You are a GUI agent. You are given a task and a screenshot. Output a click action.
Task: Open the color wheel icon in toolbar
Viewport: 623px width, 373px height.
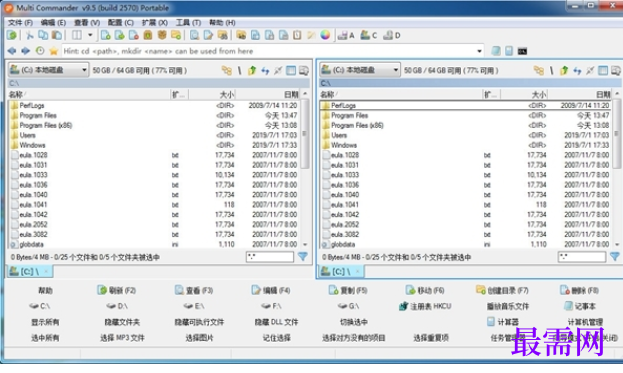tap(325, 35)
